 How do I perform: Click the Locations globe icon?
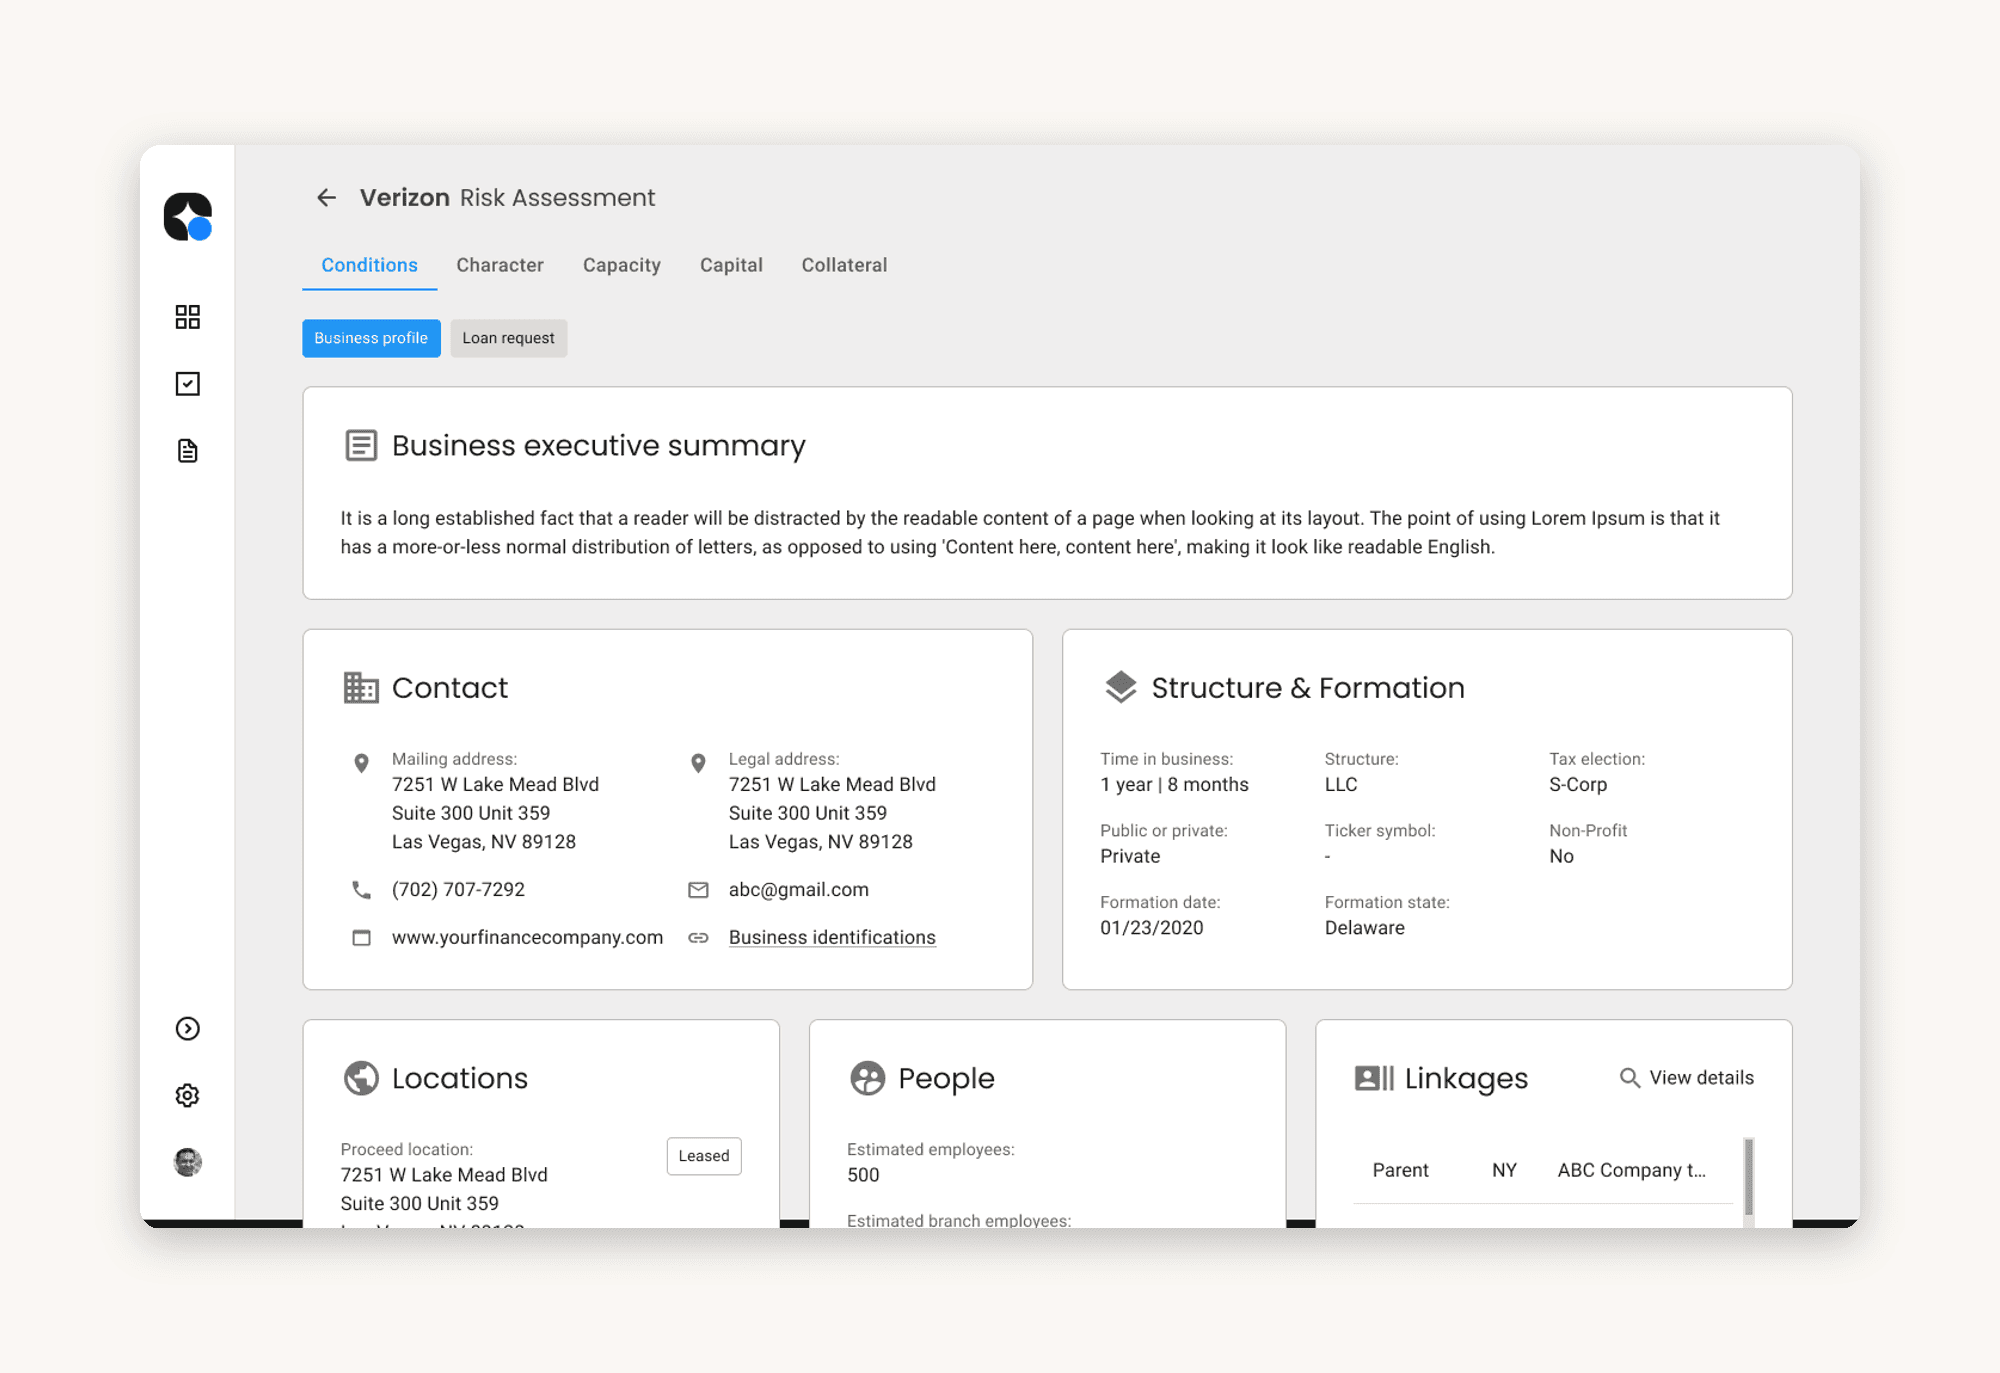[361, 1078]
